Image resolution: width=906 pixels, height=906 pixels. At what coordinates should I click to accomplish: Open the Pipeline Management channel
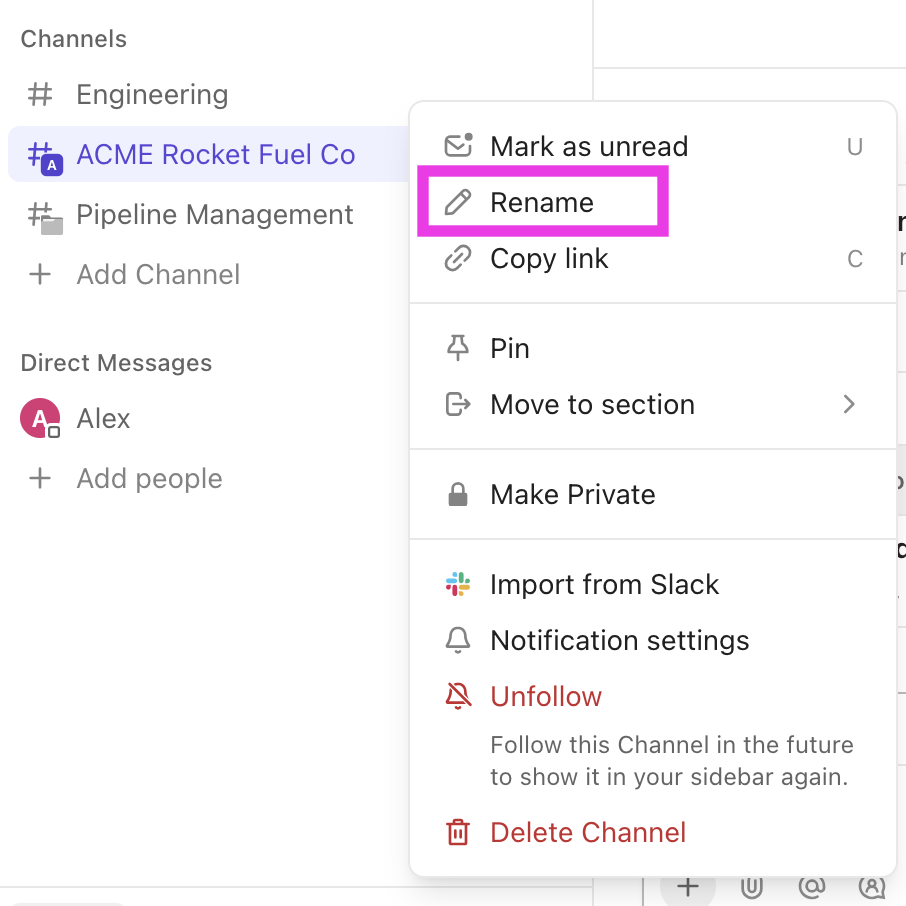click(x=214, y=215)
